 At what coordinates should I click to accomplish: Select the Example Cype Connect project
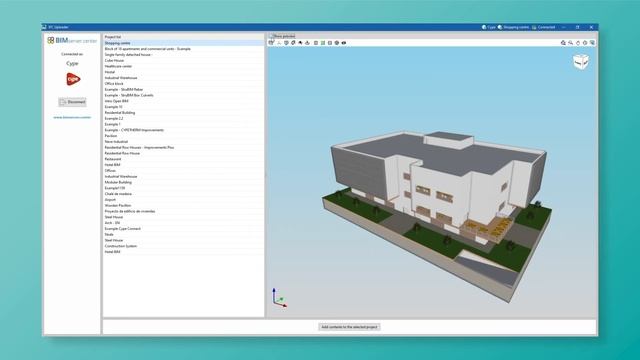[x=184, y=229]
